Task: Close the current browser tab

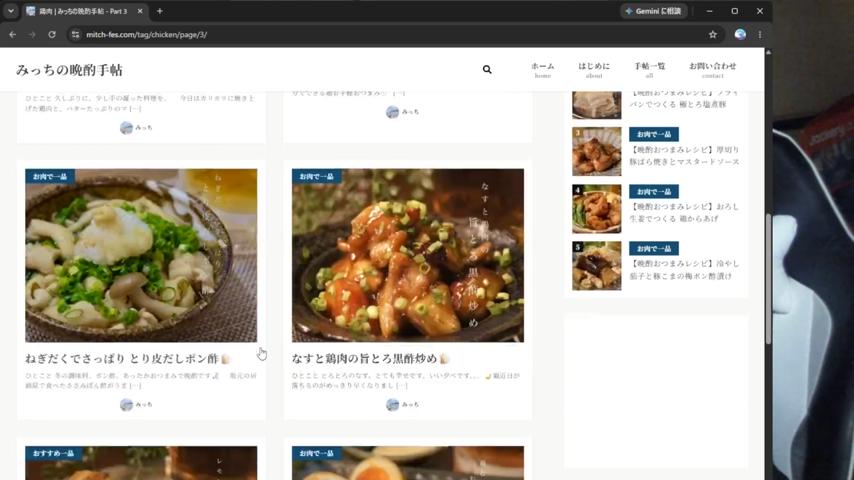Action: click(140, 11)
